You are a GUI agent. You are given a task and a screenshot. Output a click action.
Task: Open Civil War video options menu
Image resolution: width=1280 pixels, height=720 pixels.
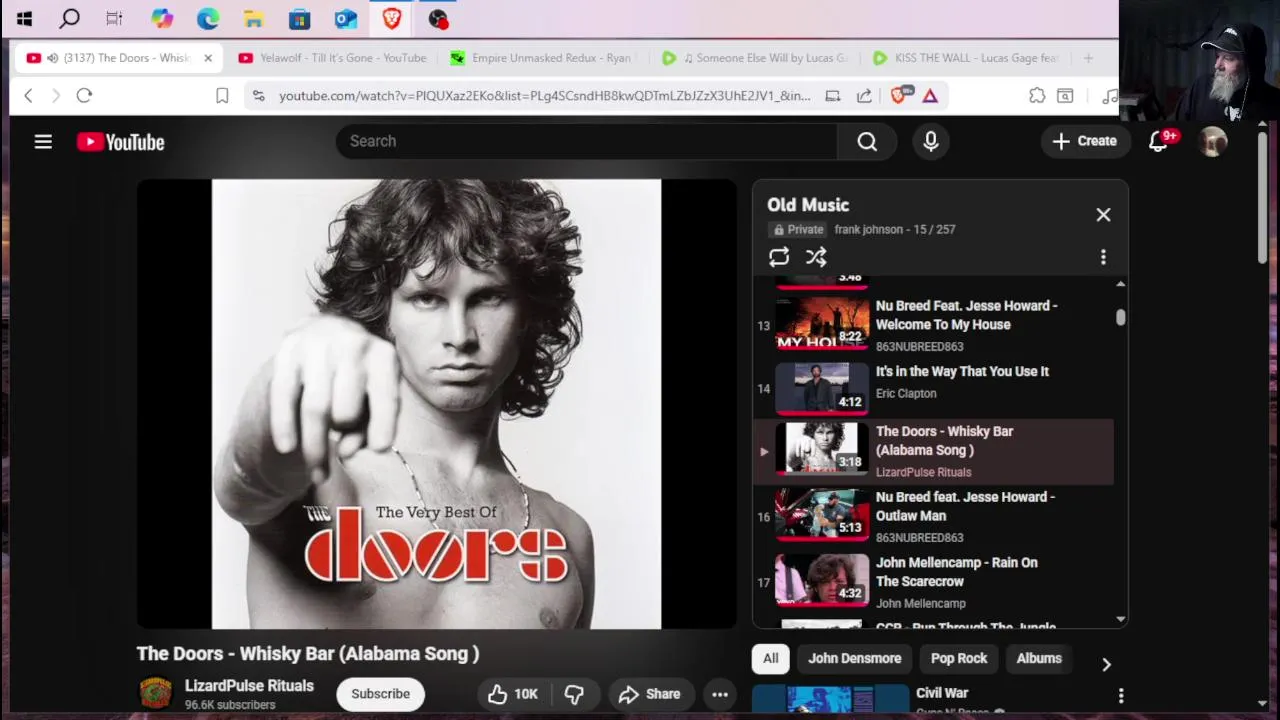click(x=1121, y=695)
